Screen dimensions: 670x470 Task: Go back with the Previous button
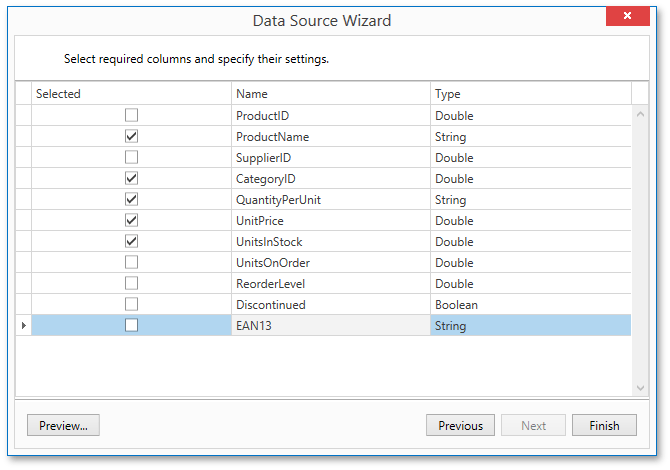click(460, 425)
